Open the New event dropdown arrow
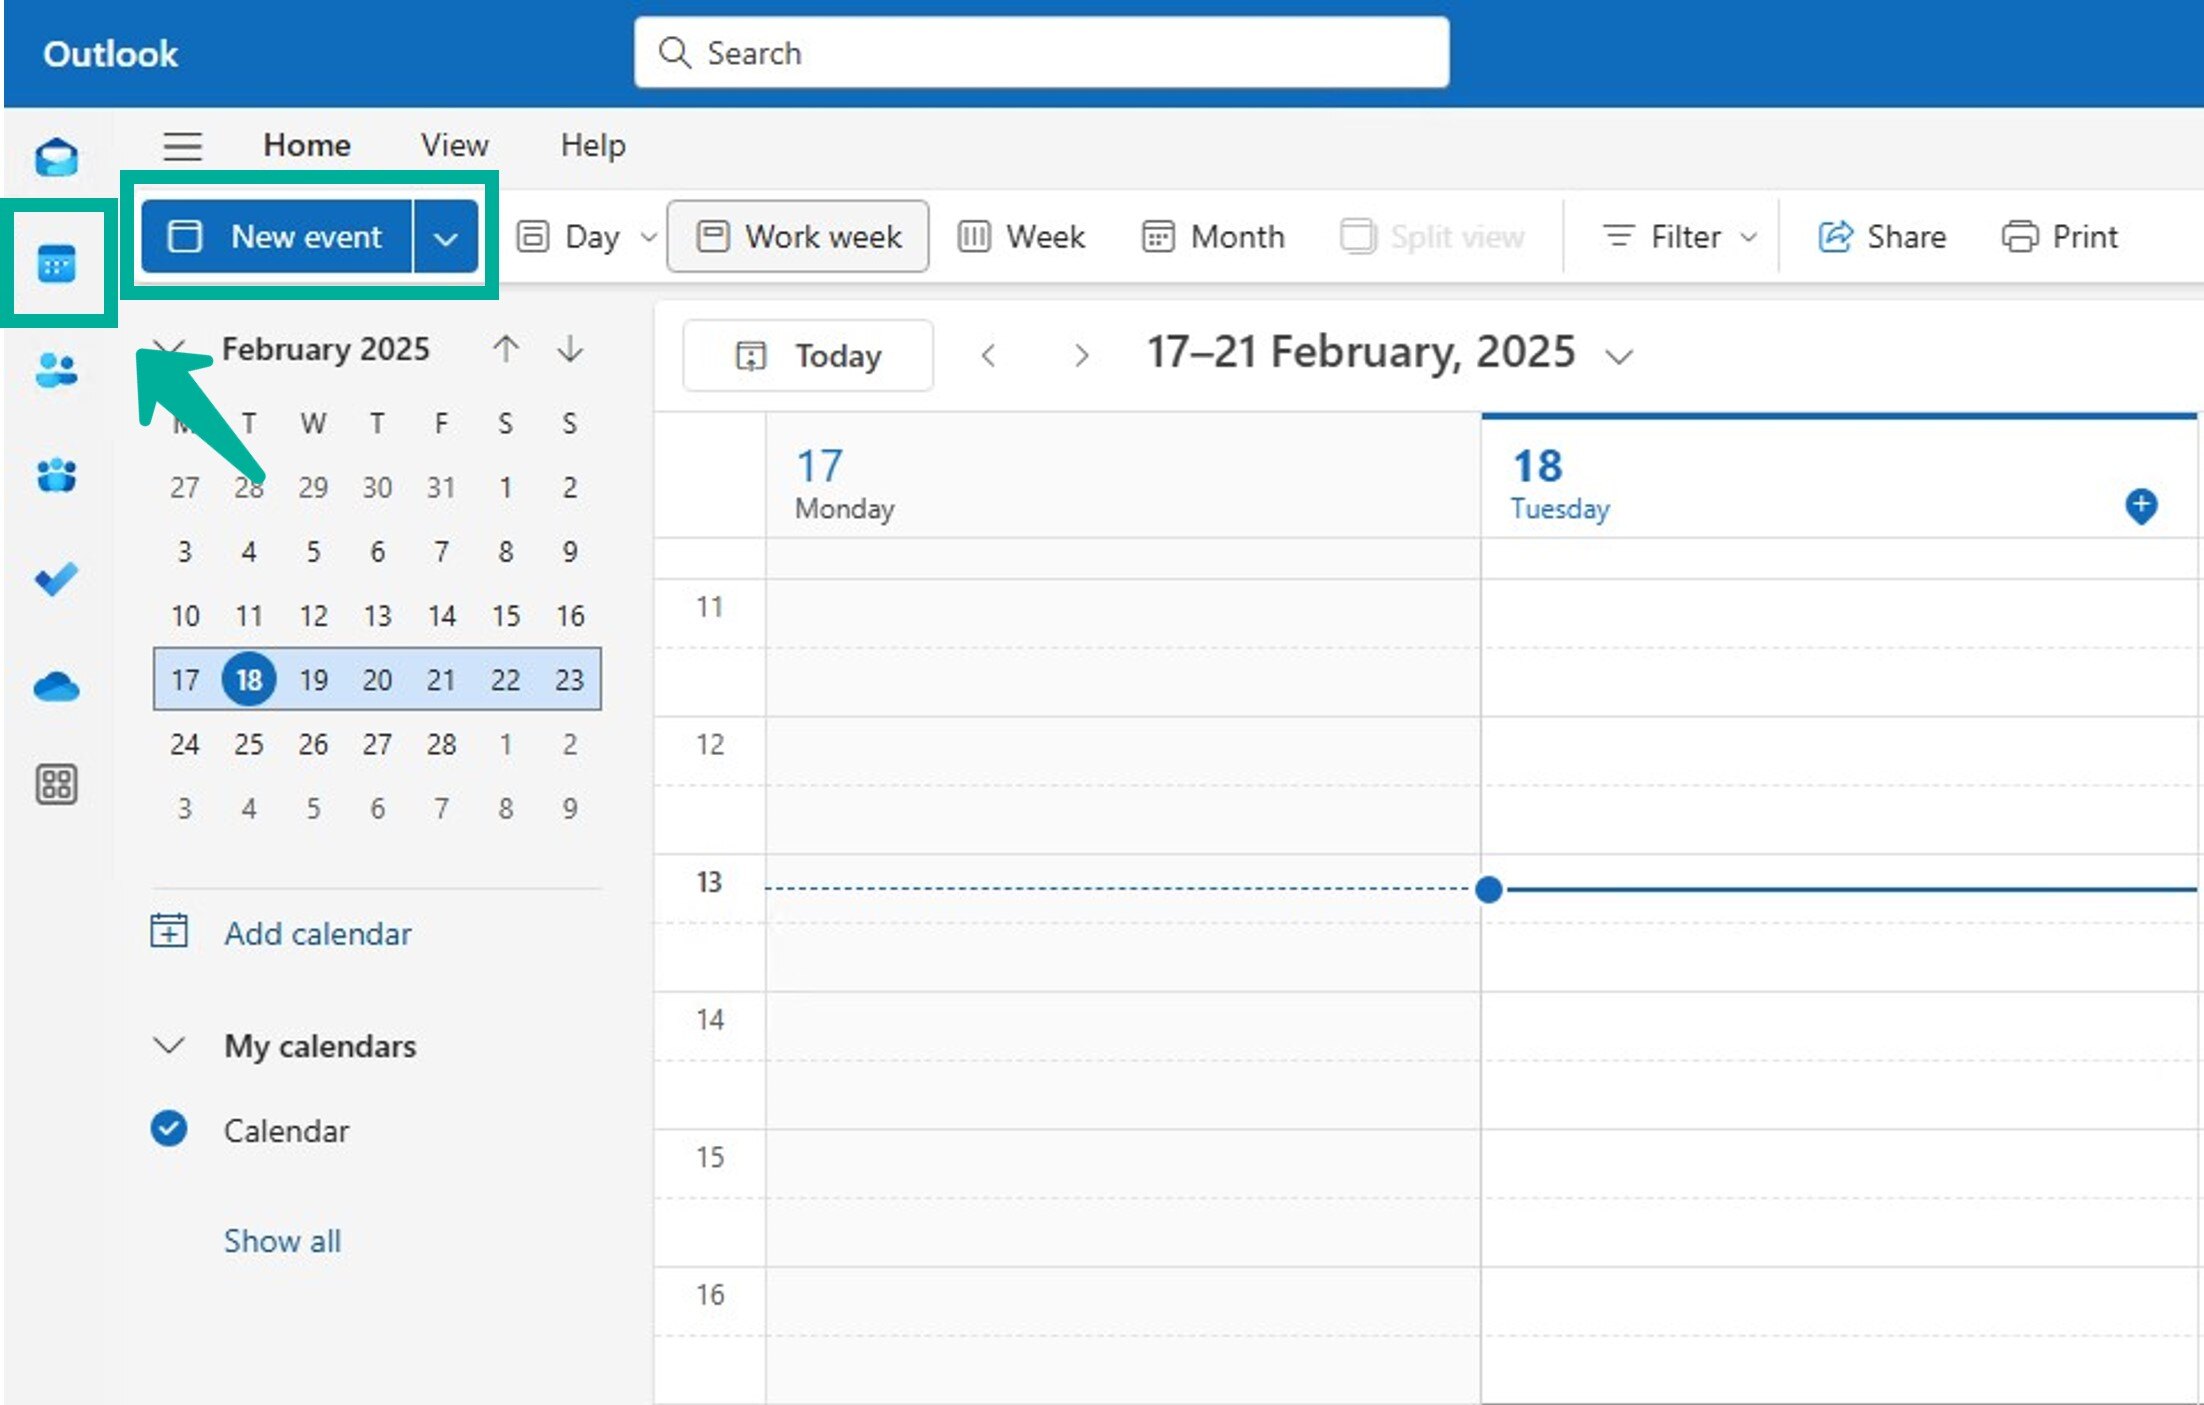The image size is (2204, 1405). 446,238
